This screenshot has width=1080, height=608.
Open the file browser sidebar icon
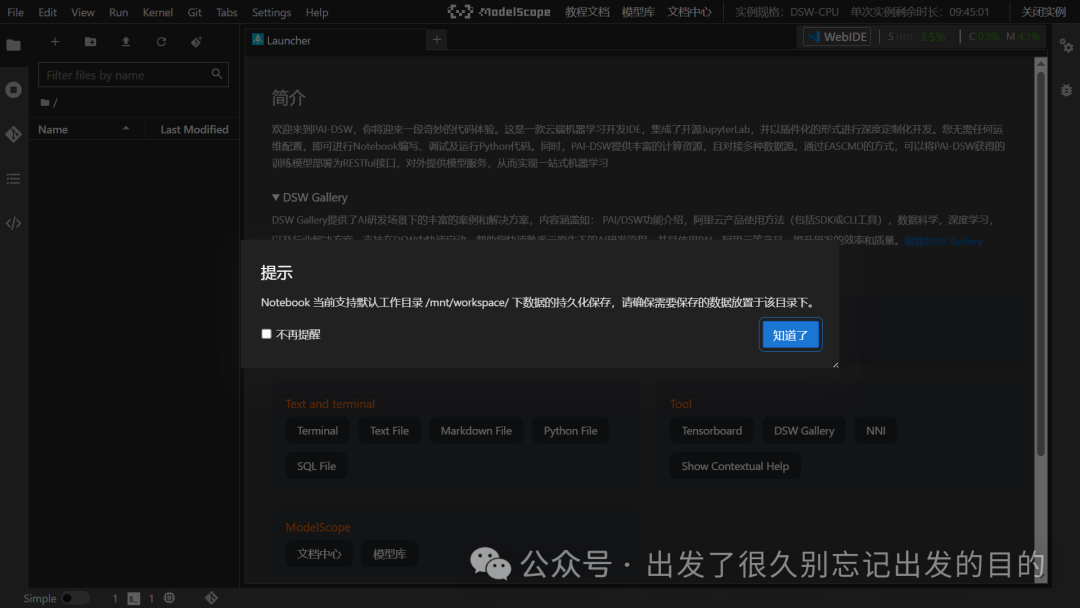[13, 44]
